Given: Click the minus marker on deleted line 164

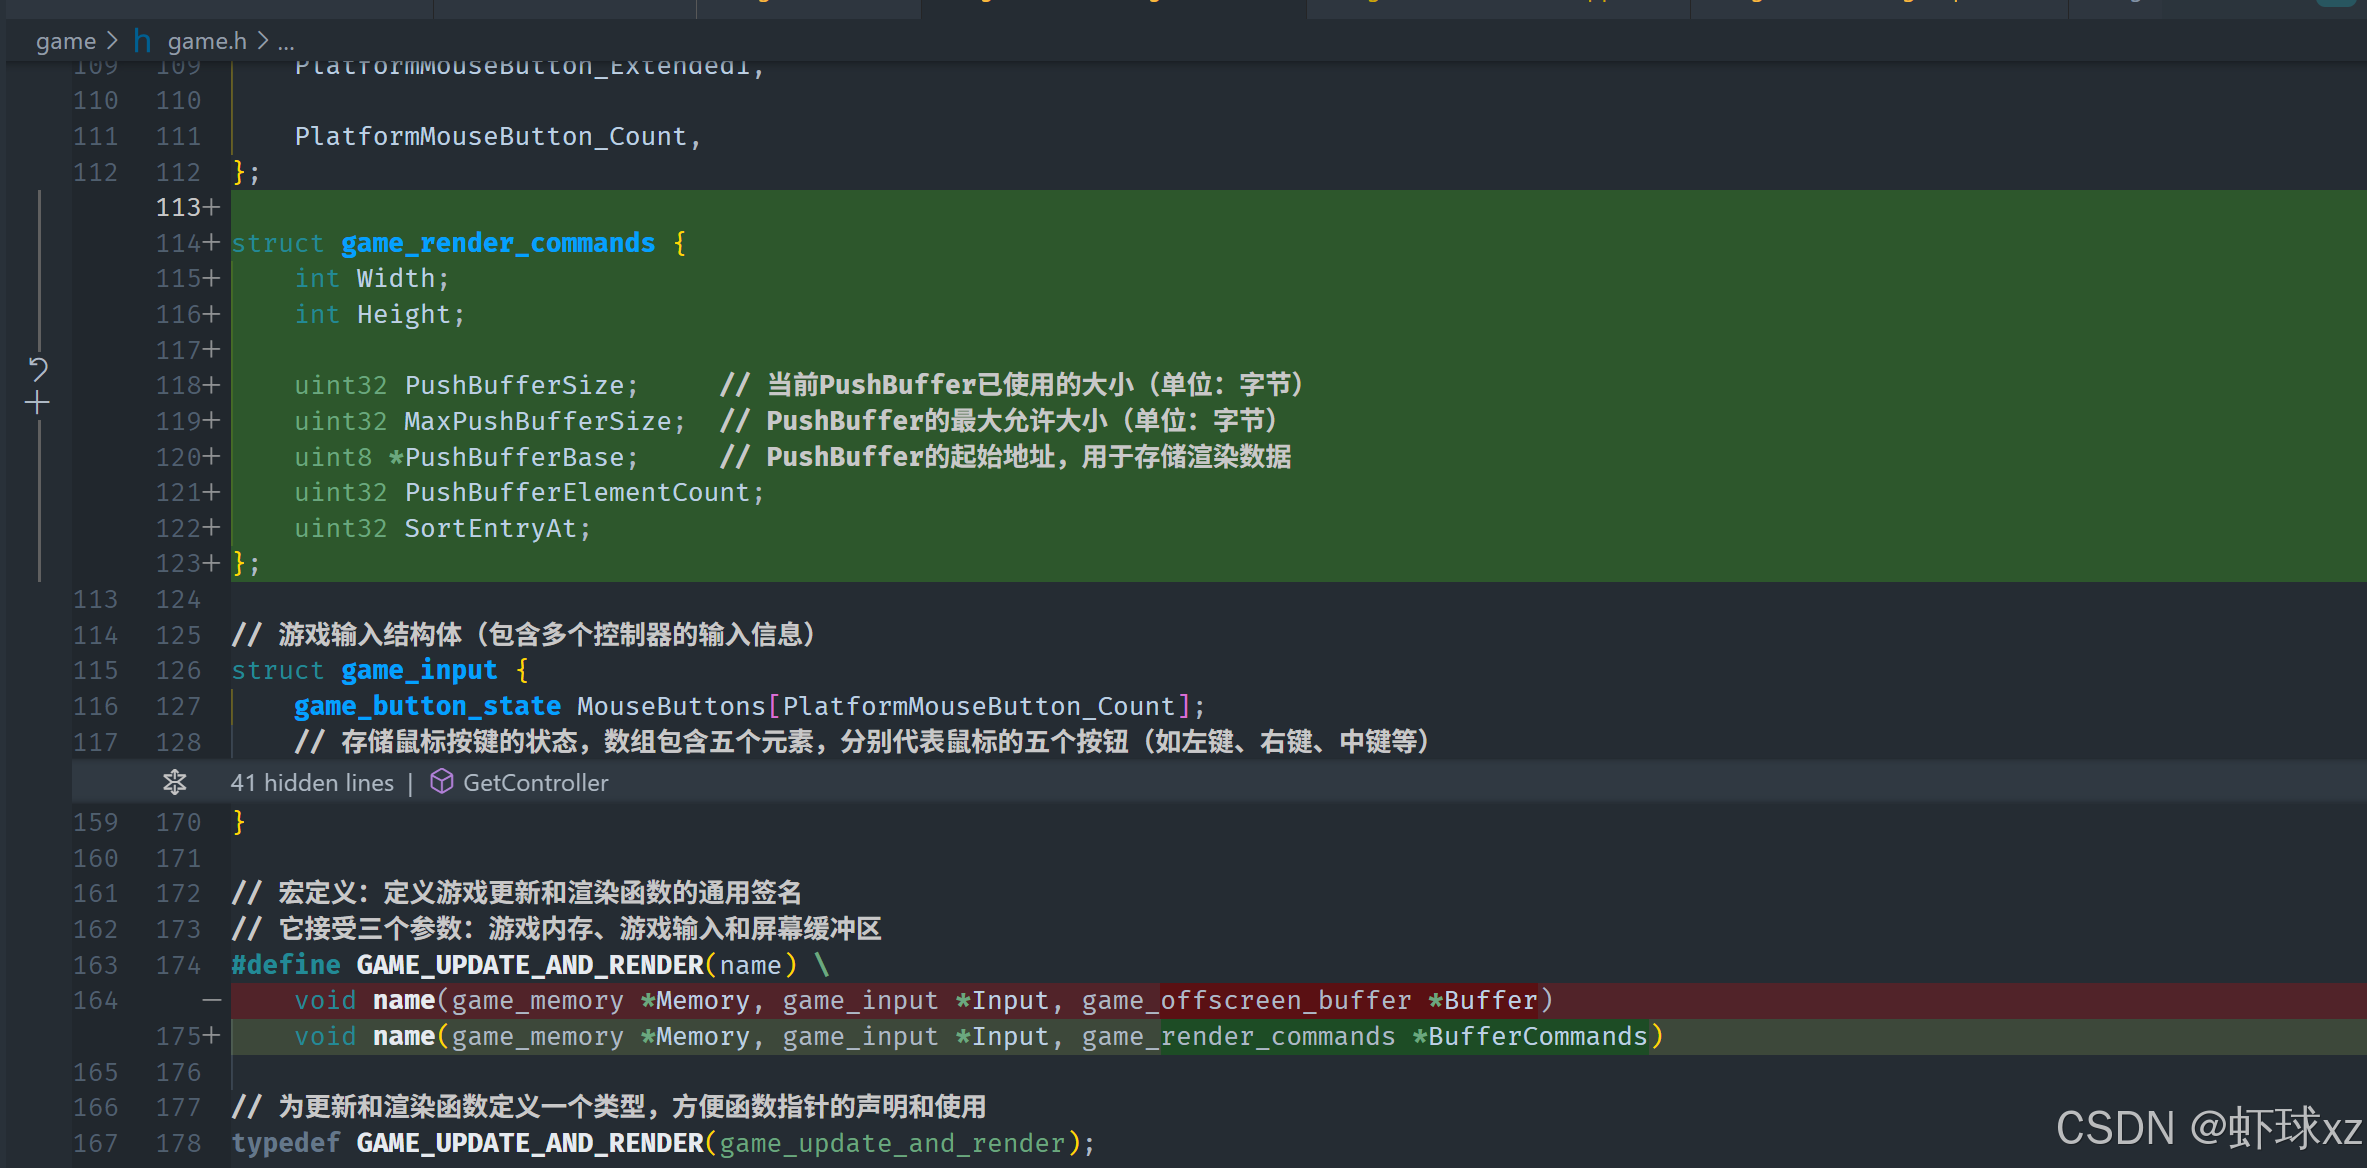Looking at the screenshot, I should pyautogui.click(x=211, y=1000).
